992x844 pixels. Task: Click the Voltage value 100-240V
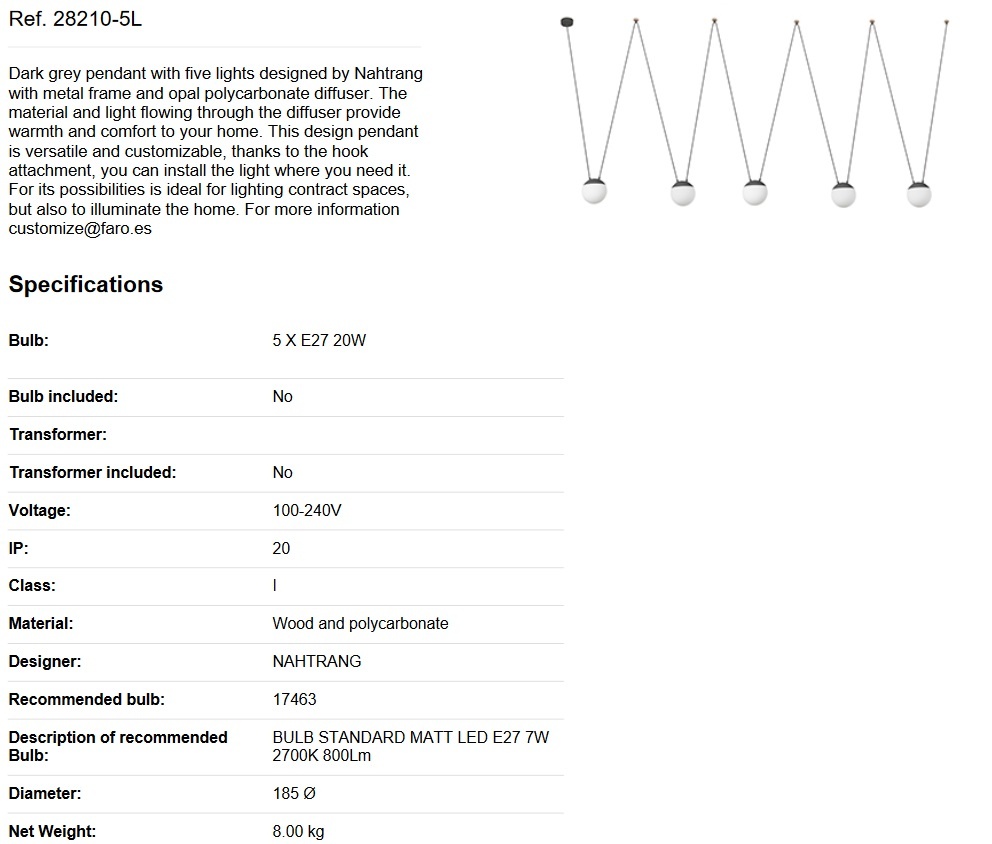tap(307, 510)
